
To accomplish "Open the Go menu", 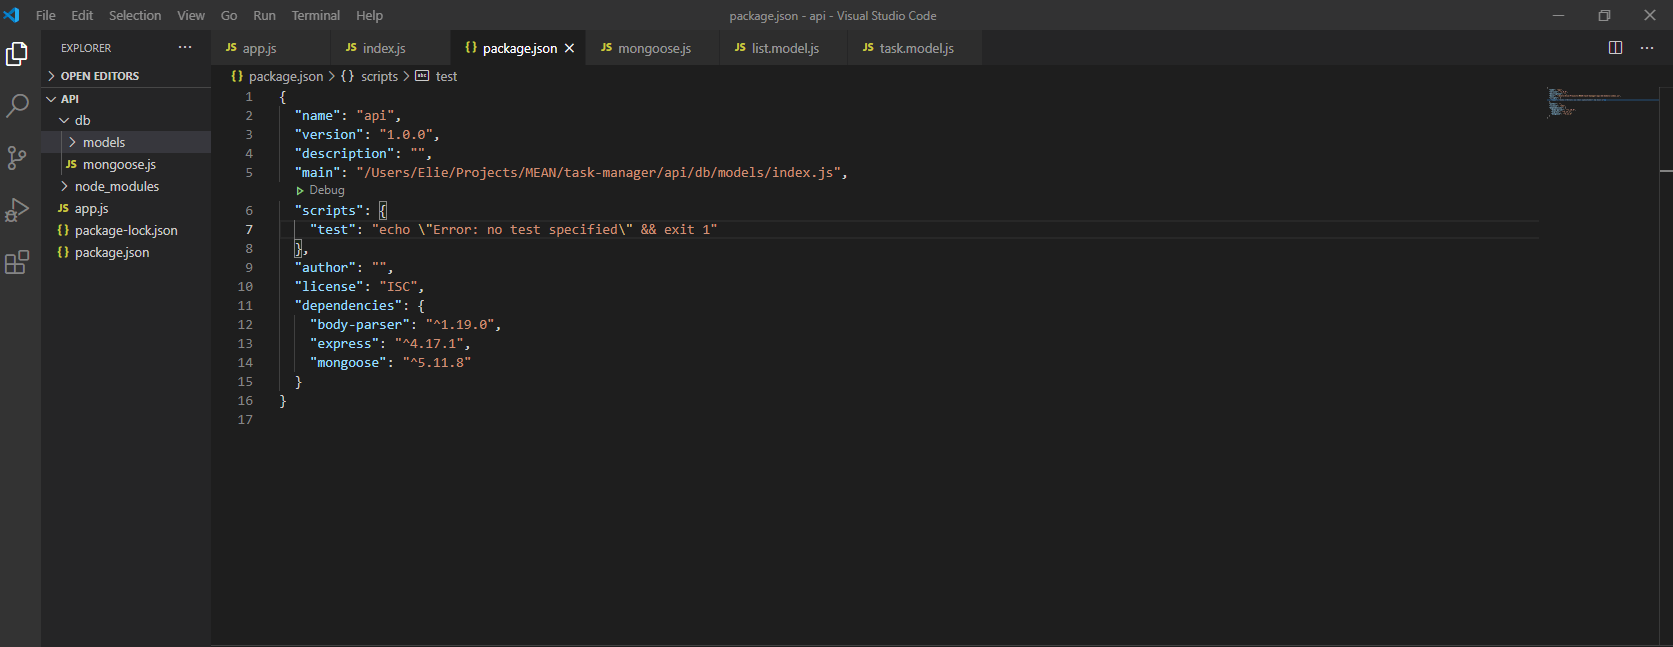I will [x=229, y=15].
